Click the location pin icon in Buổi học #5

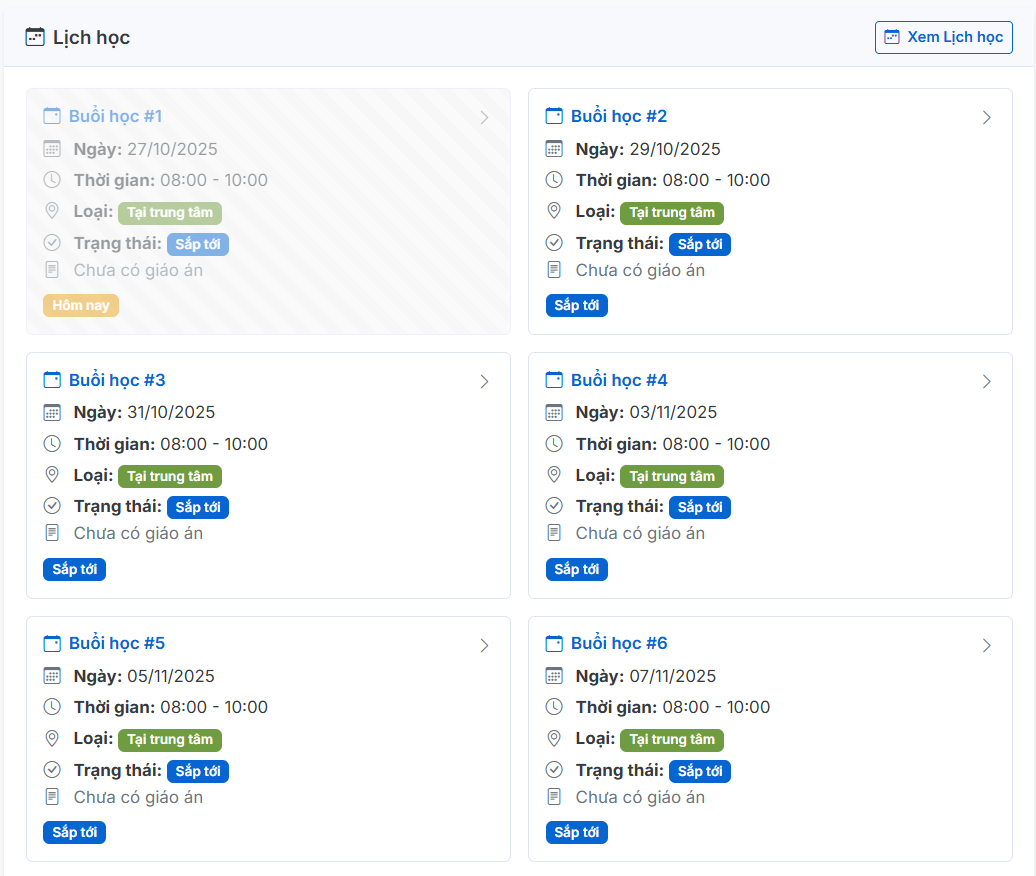[x=52, y=739]
